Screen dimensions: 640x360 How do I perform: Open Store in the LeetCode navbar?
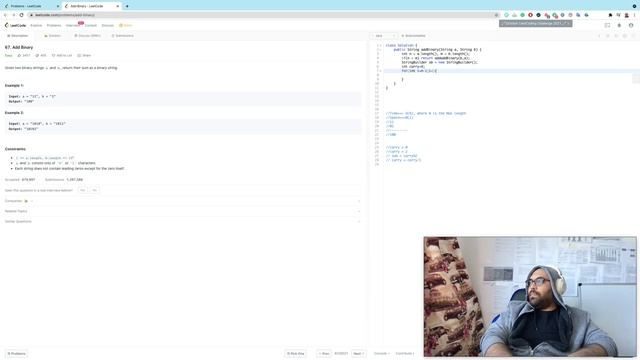[x=126, y=25]
